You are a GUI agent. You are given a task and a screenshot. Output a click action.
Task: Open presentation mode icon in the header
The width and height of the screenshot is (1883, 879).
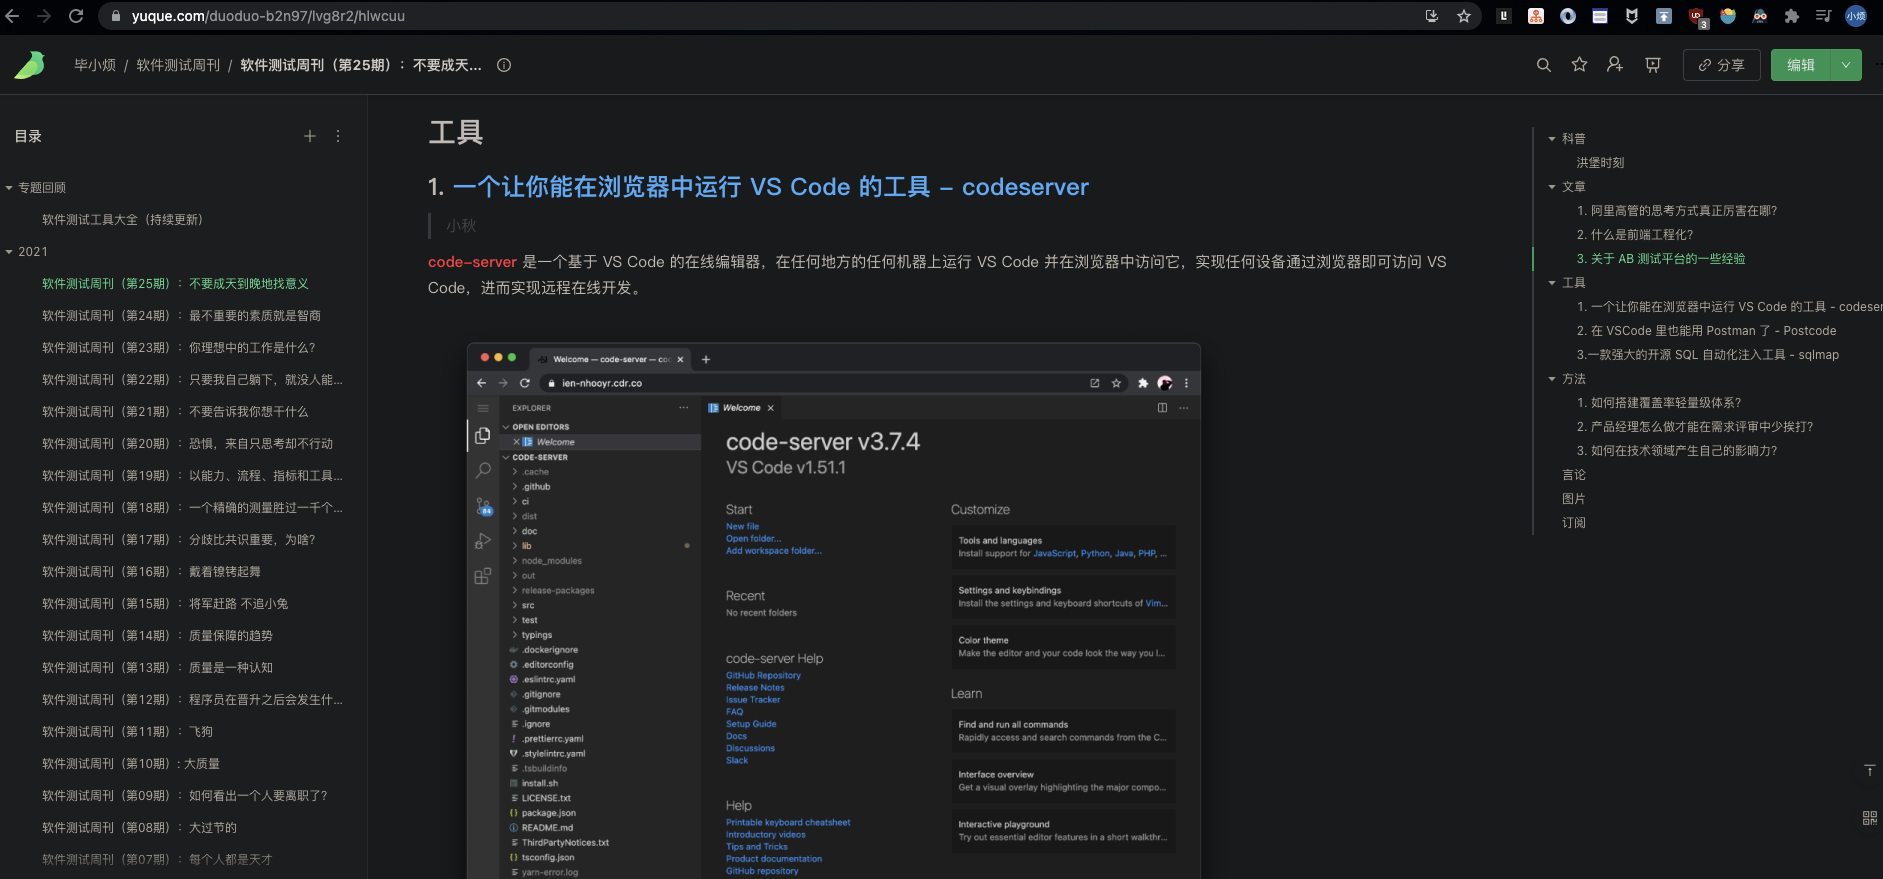pyautogui.click(x=1653, y=65)
